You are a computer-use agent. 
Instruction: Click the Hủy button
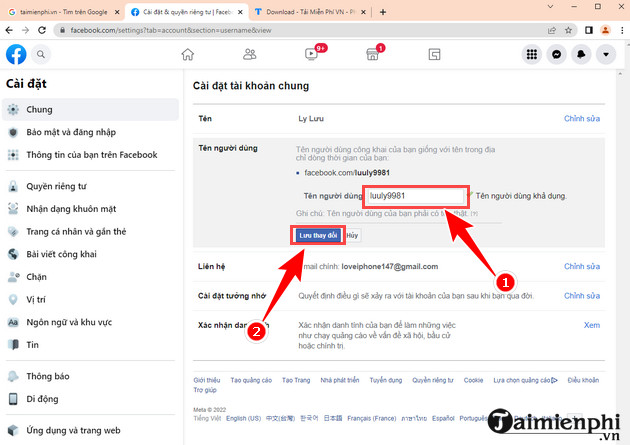[x=352, y=235]
